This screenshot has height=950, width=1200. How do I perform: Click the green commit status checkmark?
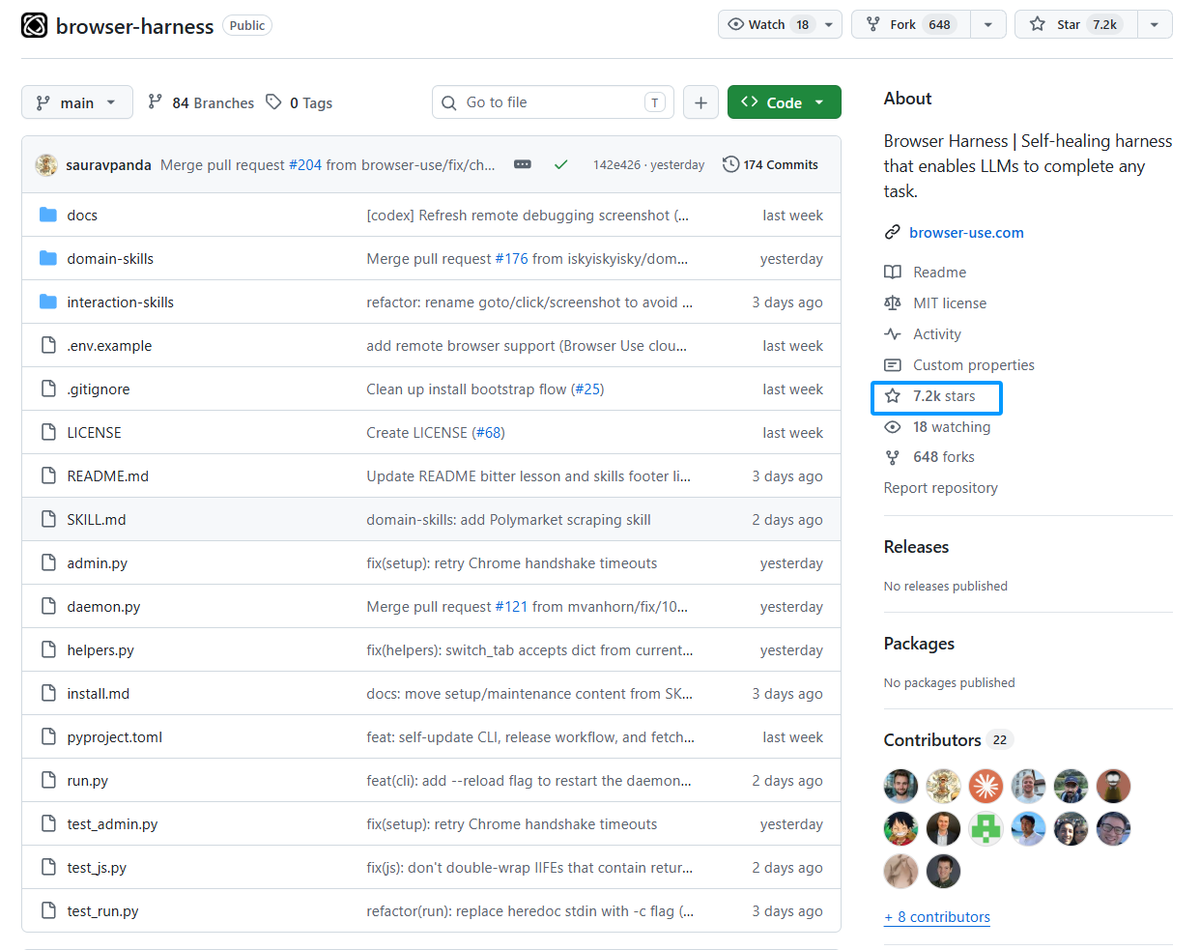click(560, 165)
